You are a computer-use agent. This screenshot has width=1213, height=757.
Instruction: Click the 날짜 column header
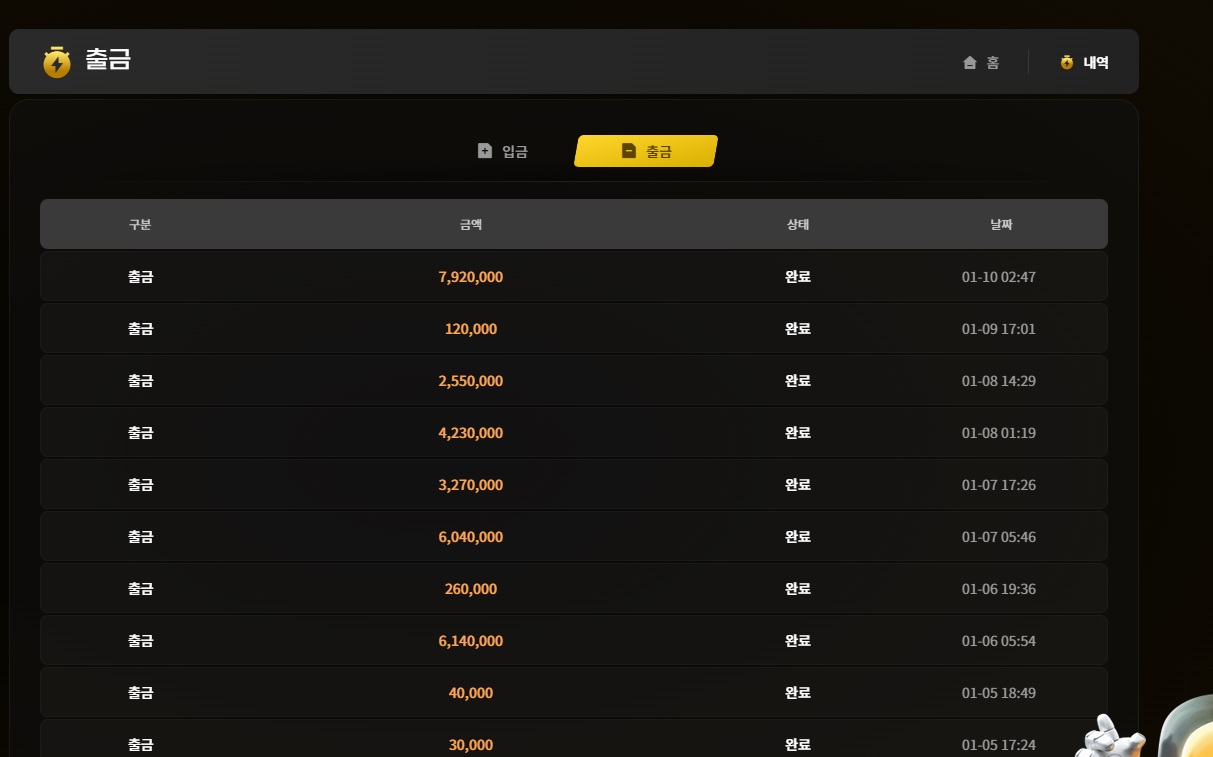tap(1000, 225)
